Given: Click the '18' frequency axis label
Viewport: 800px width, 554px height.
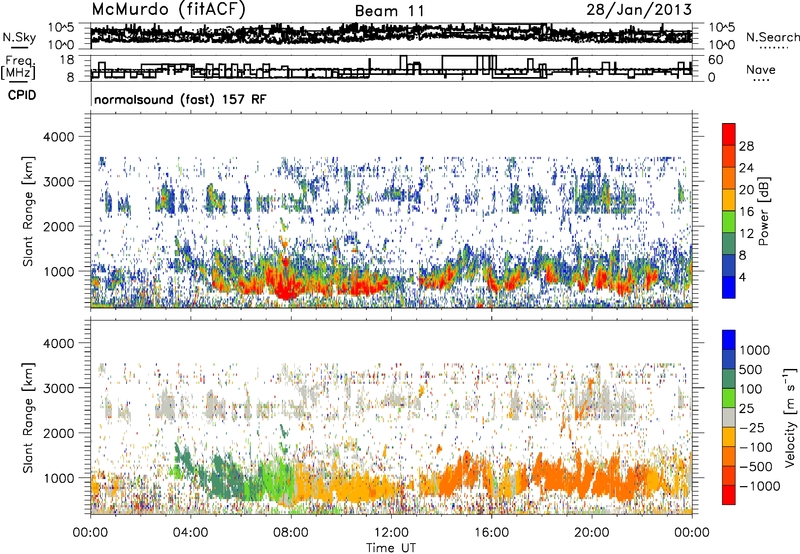Looking at the screenshot, I should [x=67, y=60].
